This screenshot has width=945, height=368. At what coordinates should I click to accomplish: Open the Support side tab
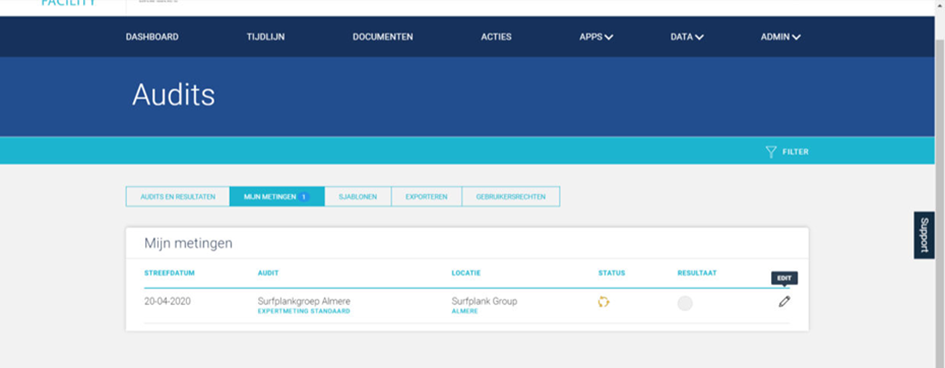click(x=924, y=235)
